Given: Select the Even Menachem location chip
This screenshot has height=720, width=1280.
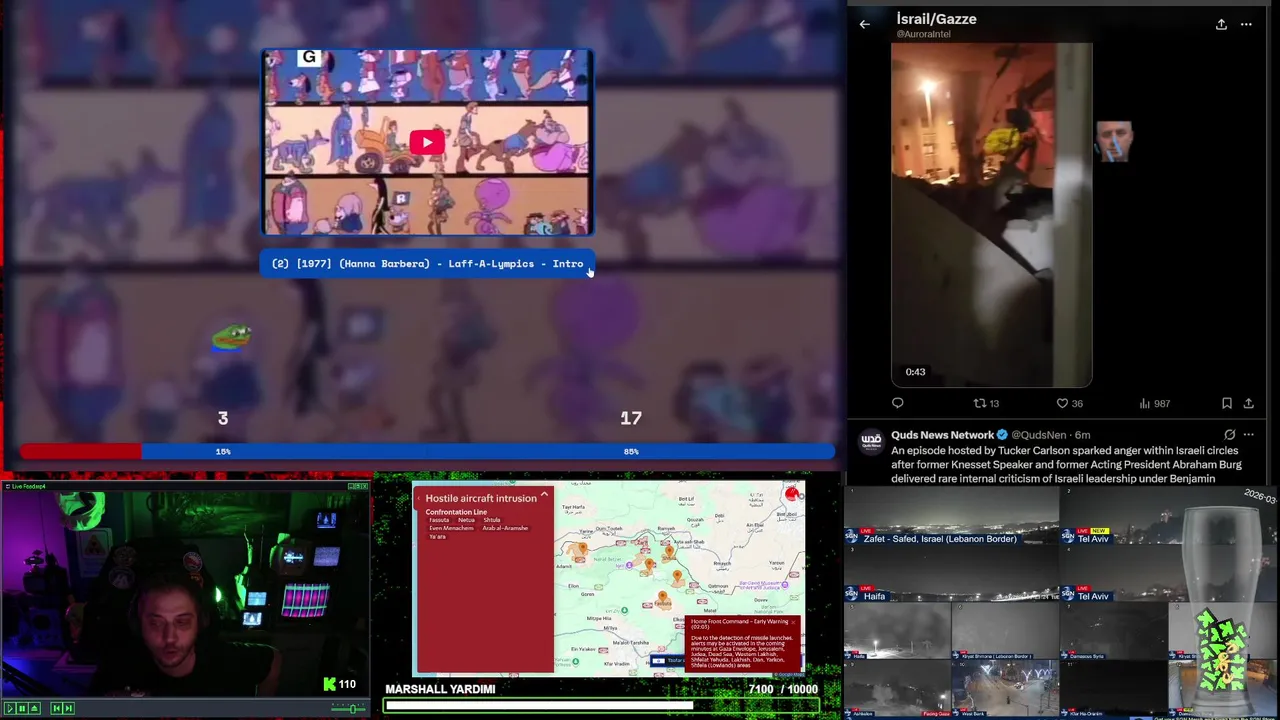Looking at the screenshot, I should point(452,528).
